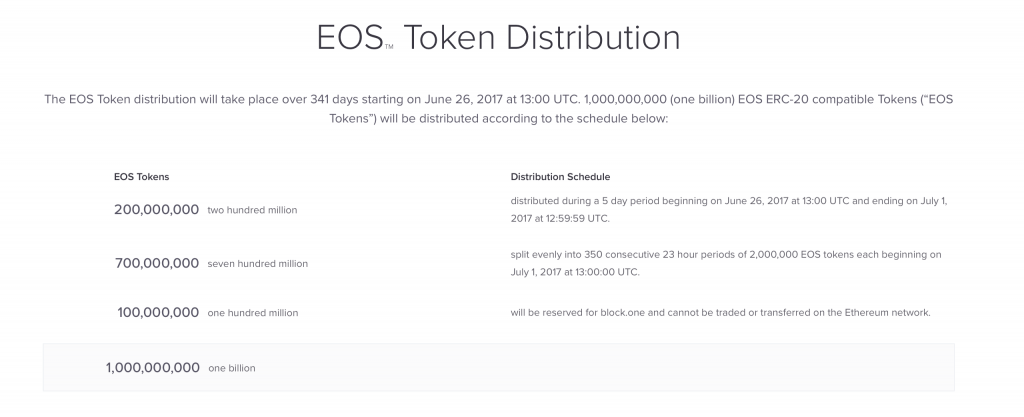
Task: Select the introductory distribution paragraph text
Action: point(498,109)
